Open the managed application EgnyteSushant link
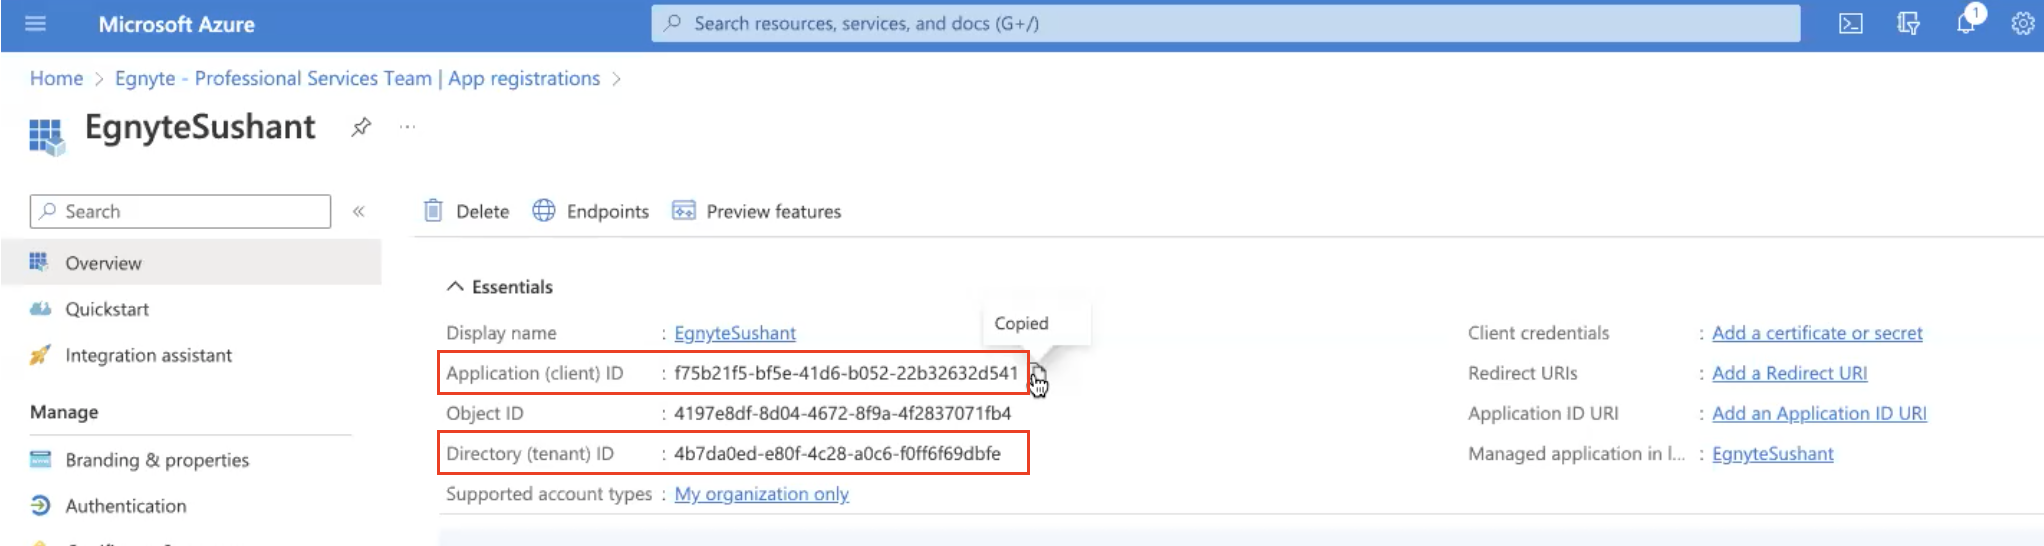The height and width of the screenshot is (546, 2044). click(x=1773, y=454)
